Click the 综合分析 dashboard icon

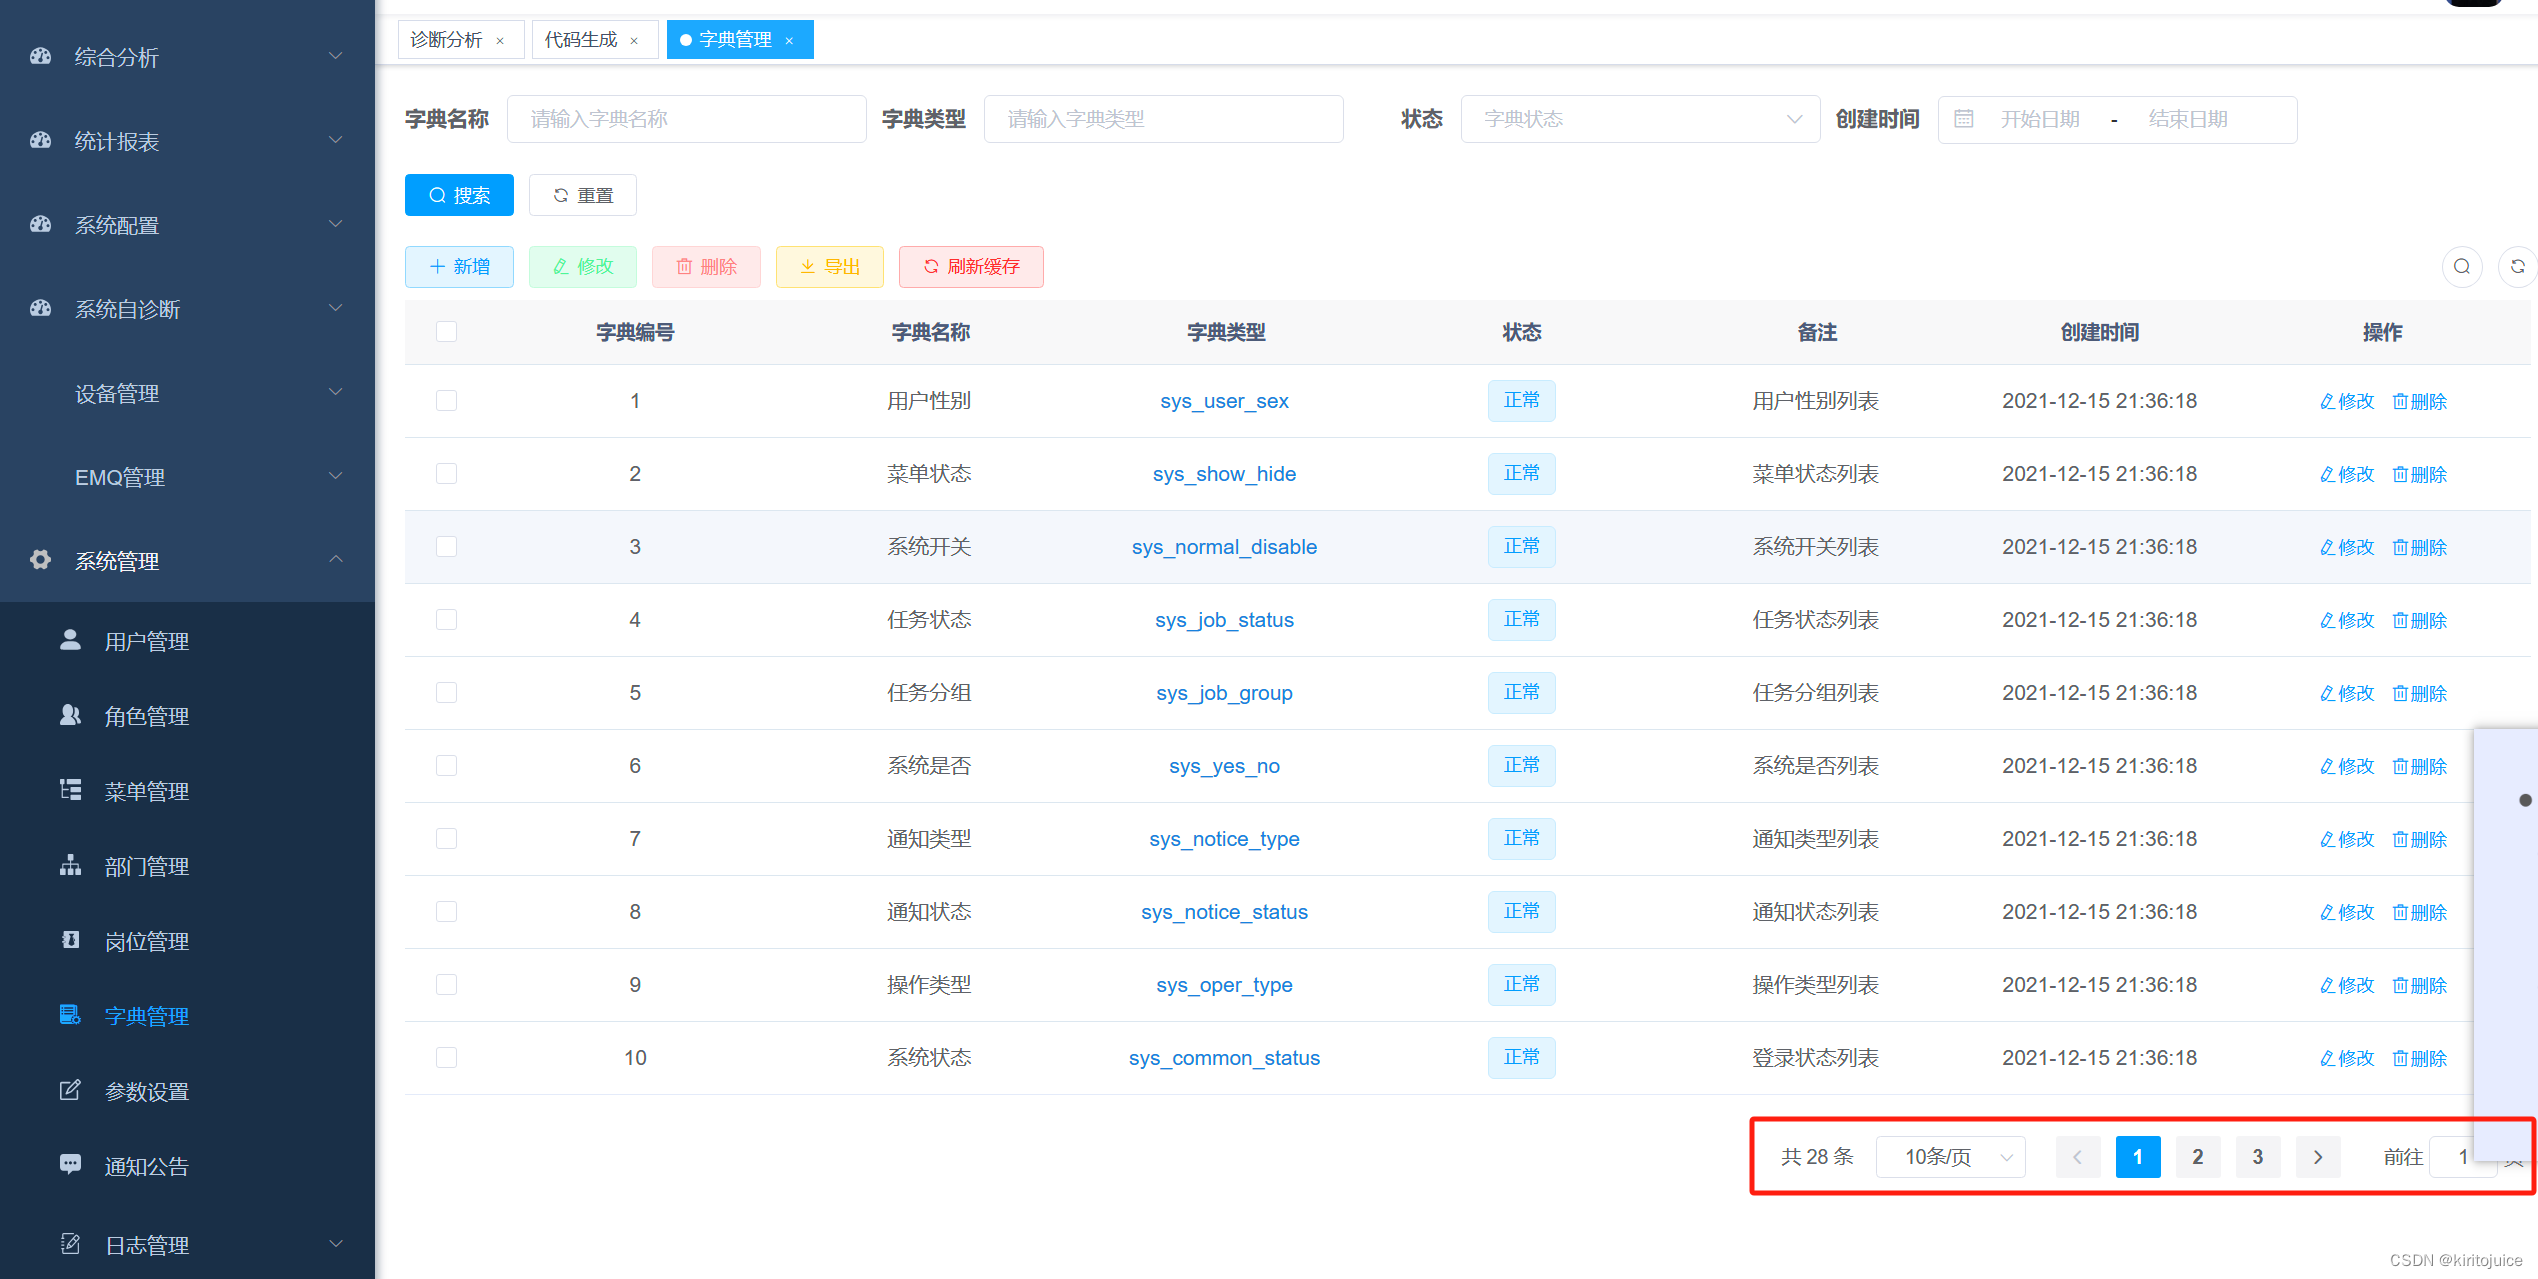(40, 56)
